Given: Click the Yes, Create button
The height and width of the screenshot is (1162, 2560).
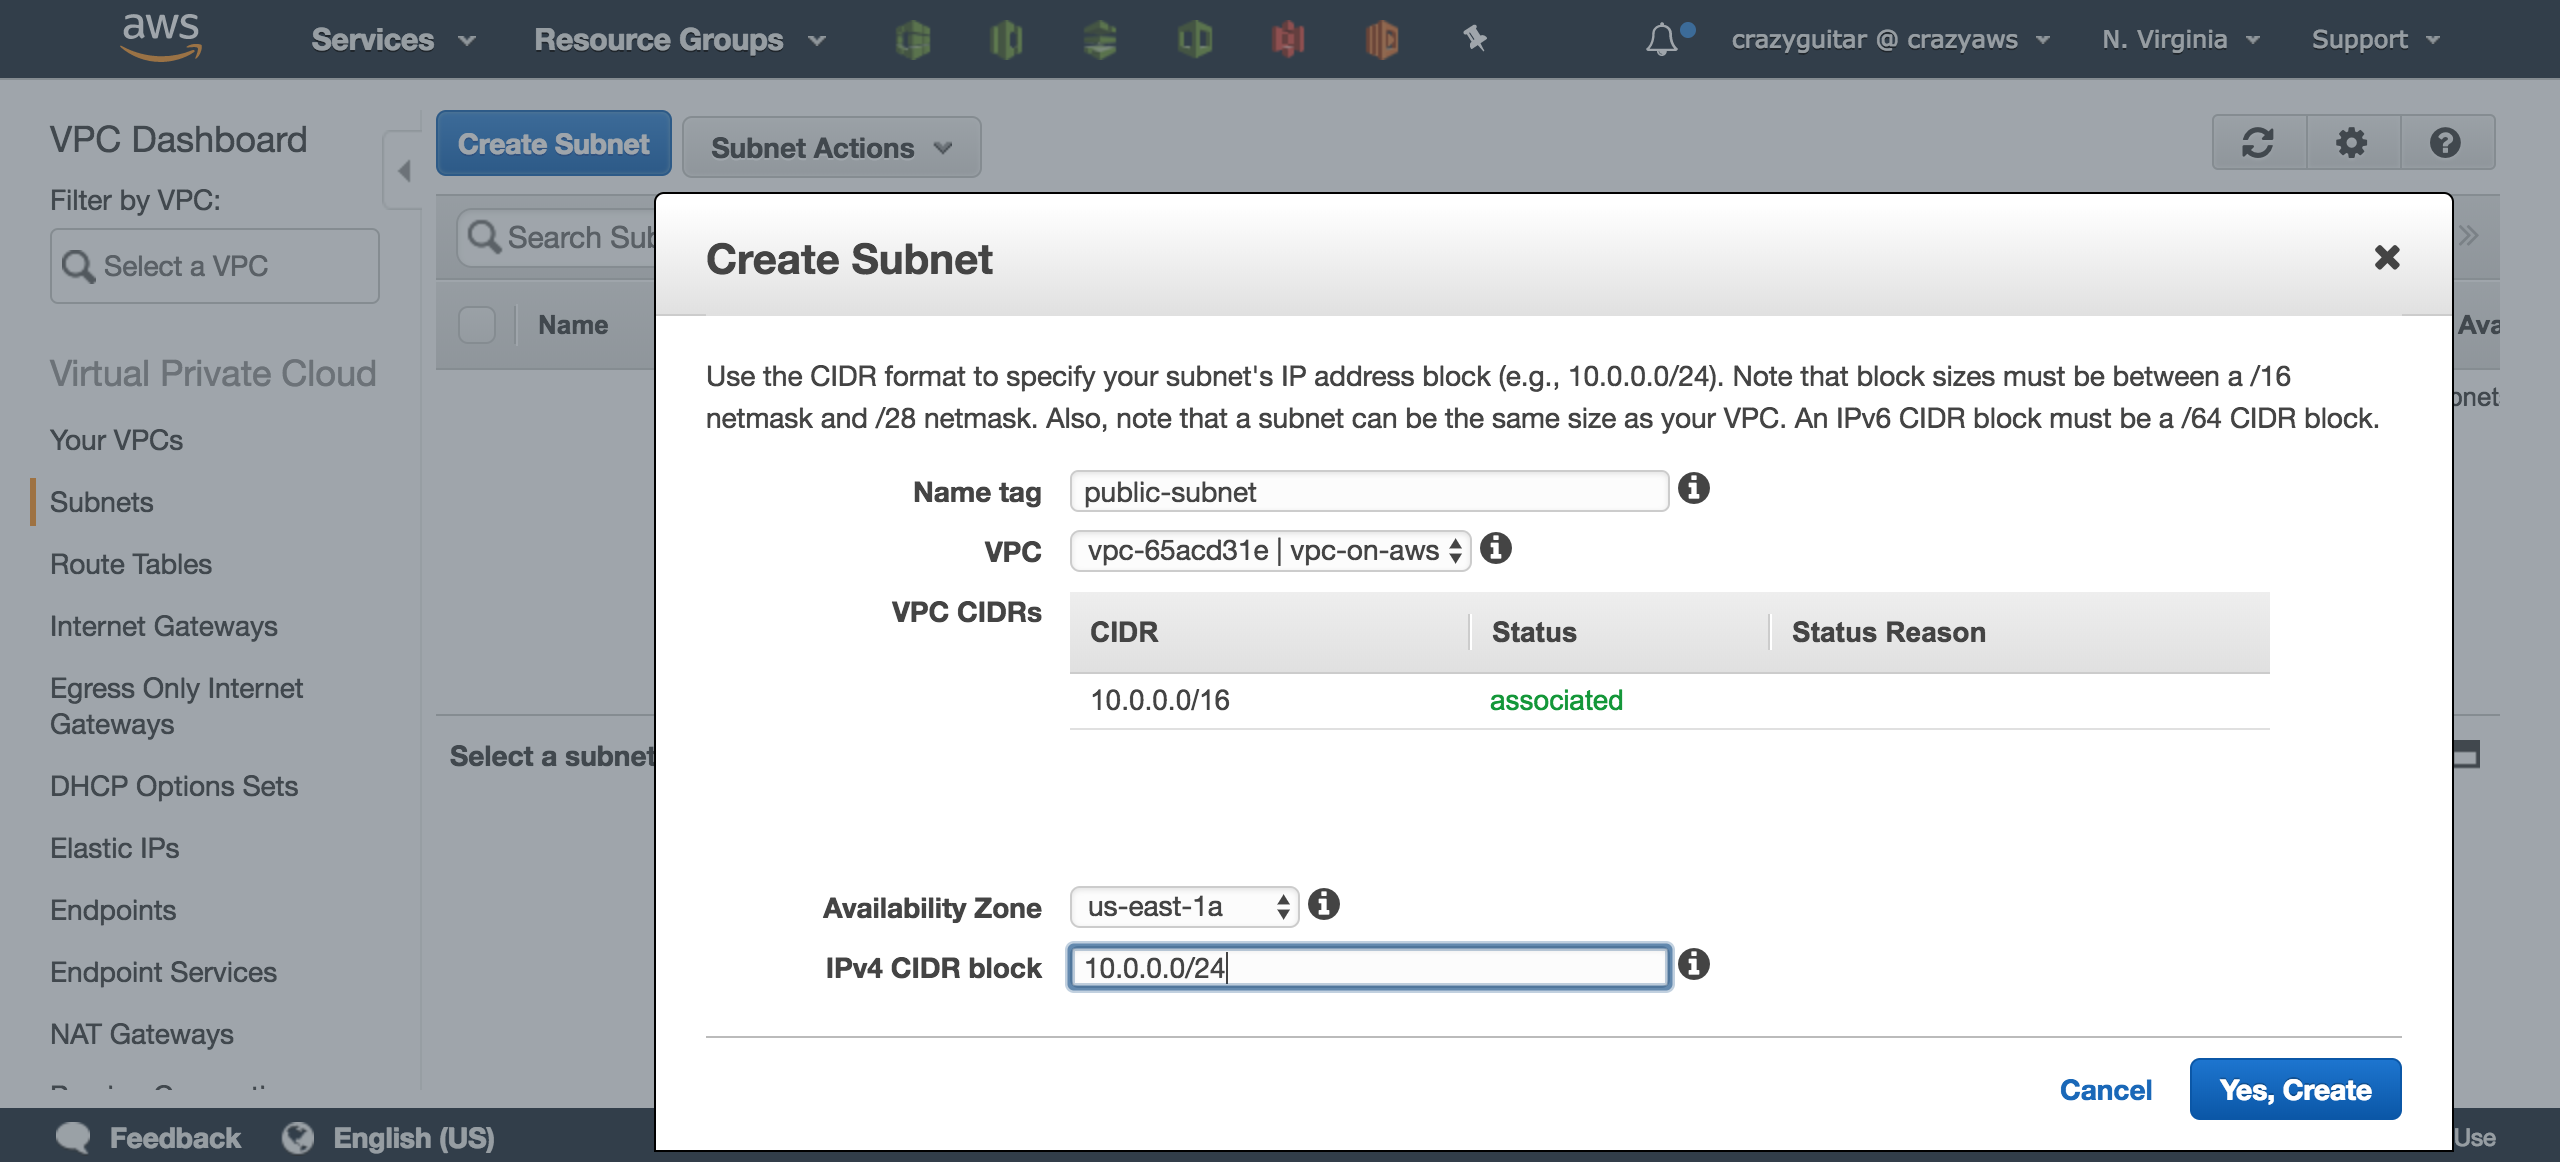Looking at the screenshot, I should [2296, 1089].
